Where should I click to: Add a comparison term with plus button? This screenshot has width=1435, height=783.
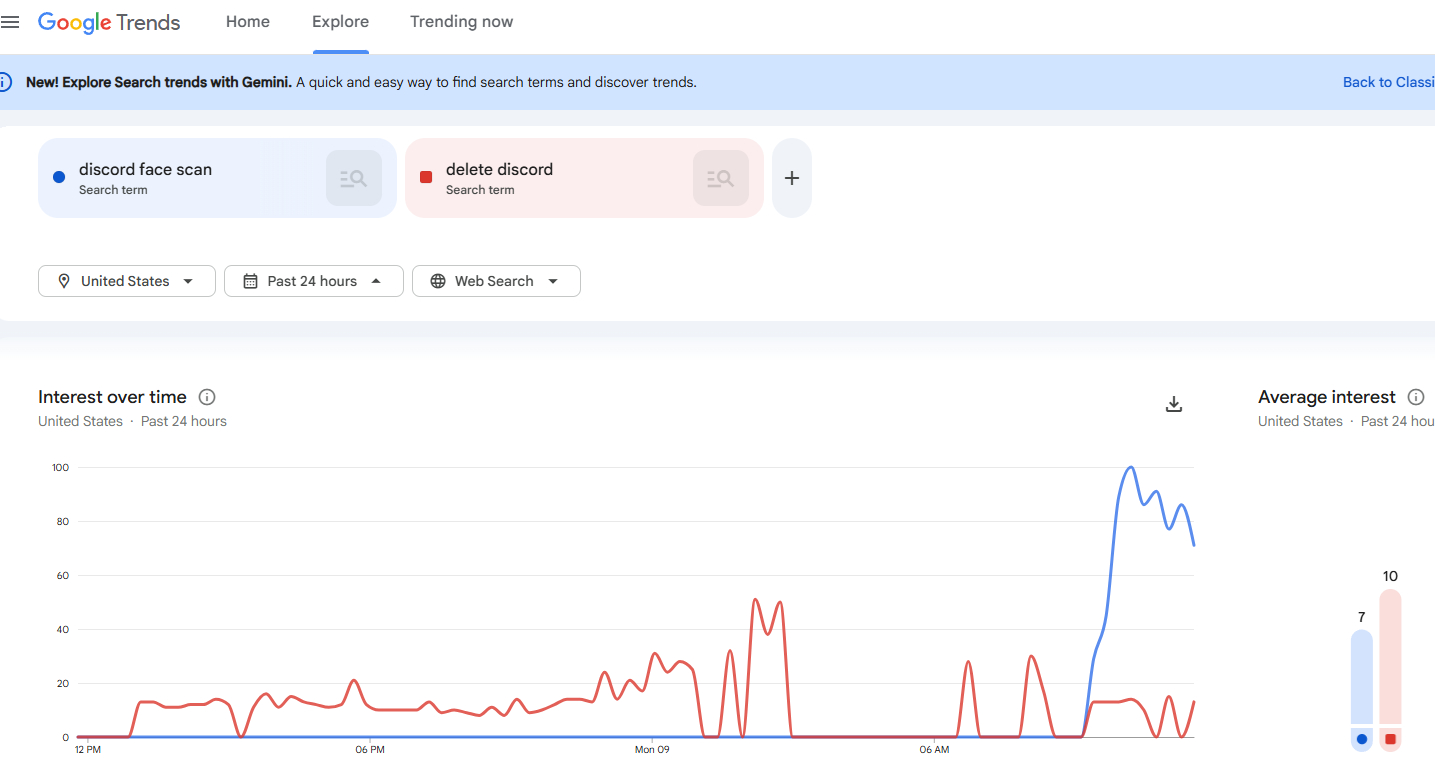coord(791,178)
